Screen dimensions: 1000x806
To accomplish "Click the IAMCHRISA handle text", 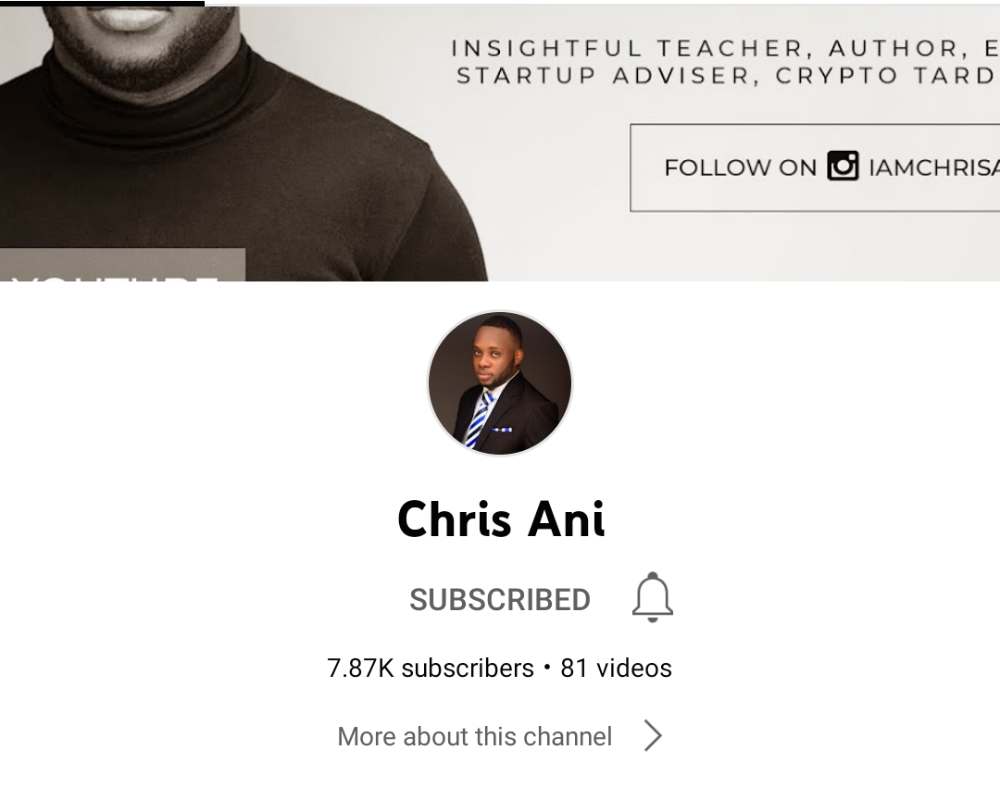I will pos(934,168).
